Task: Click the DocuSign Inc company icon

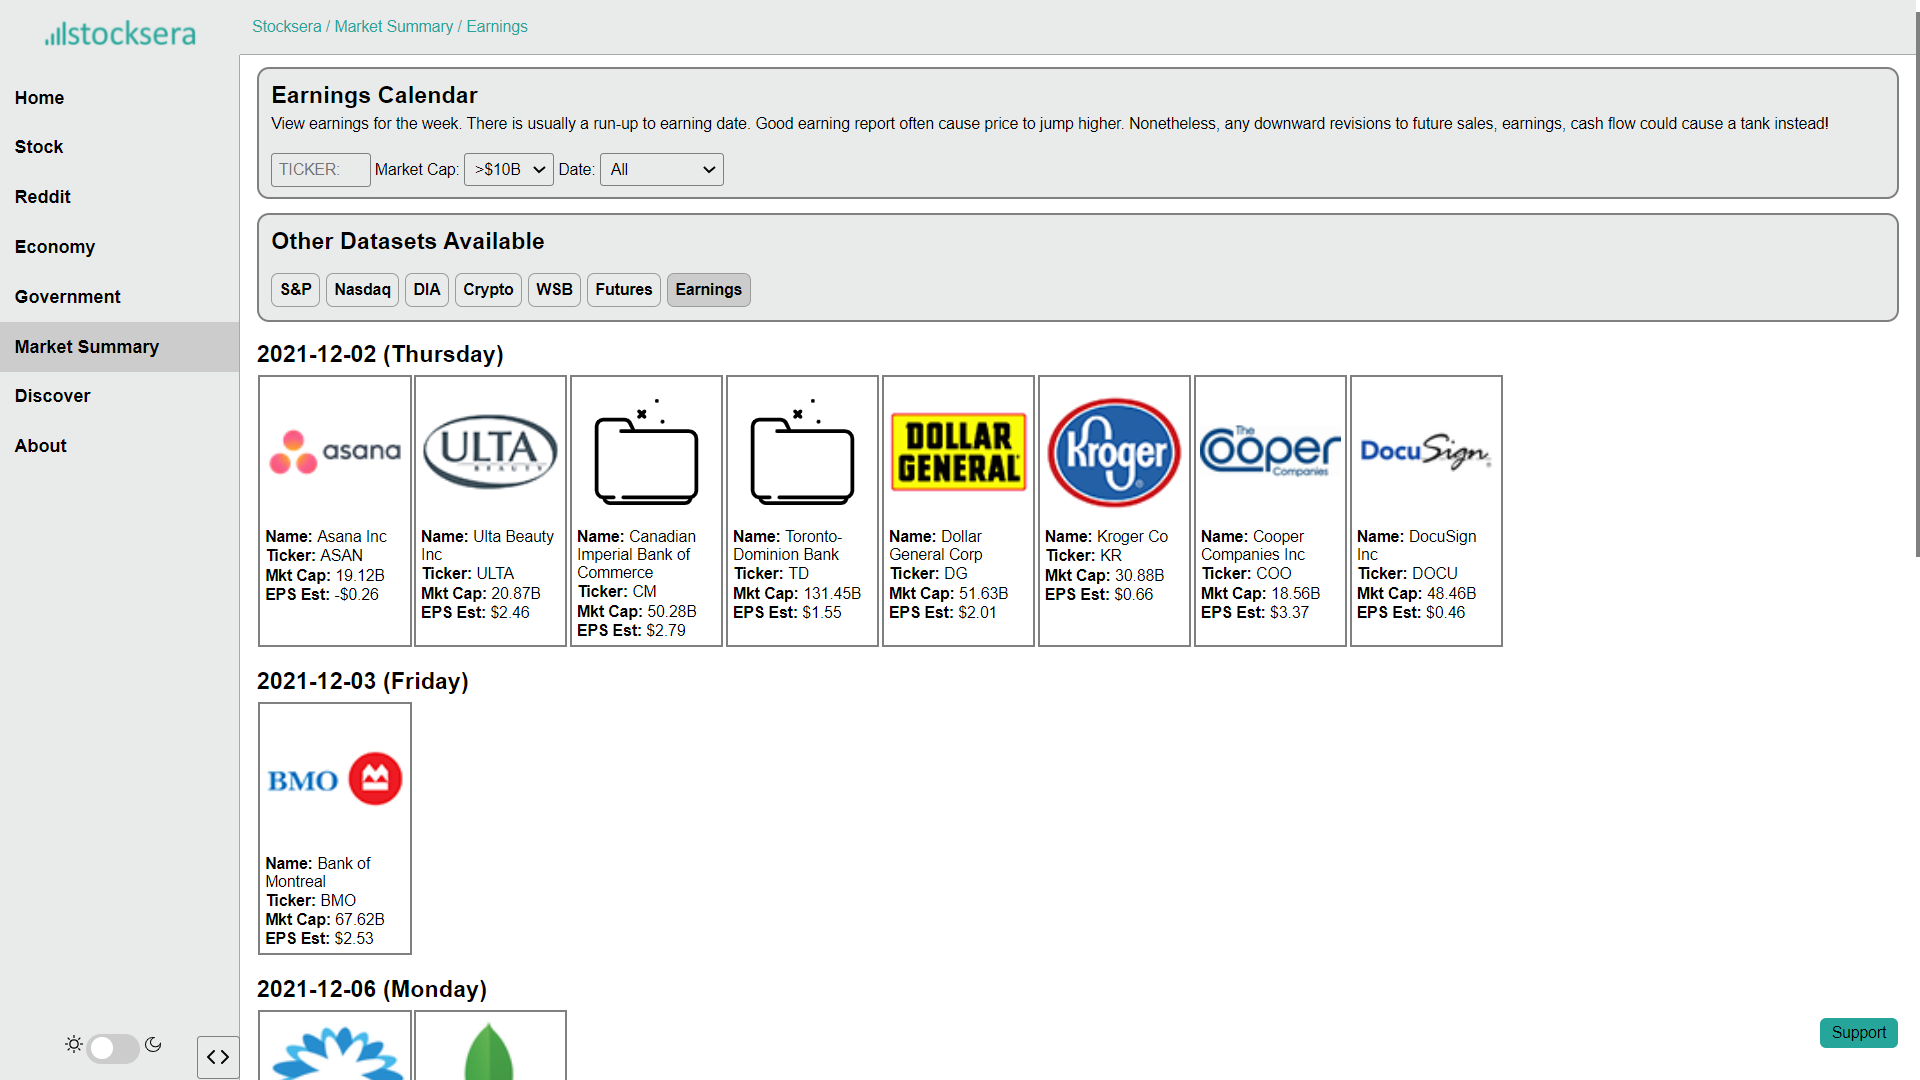Action: (x=1425, y=452)
